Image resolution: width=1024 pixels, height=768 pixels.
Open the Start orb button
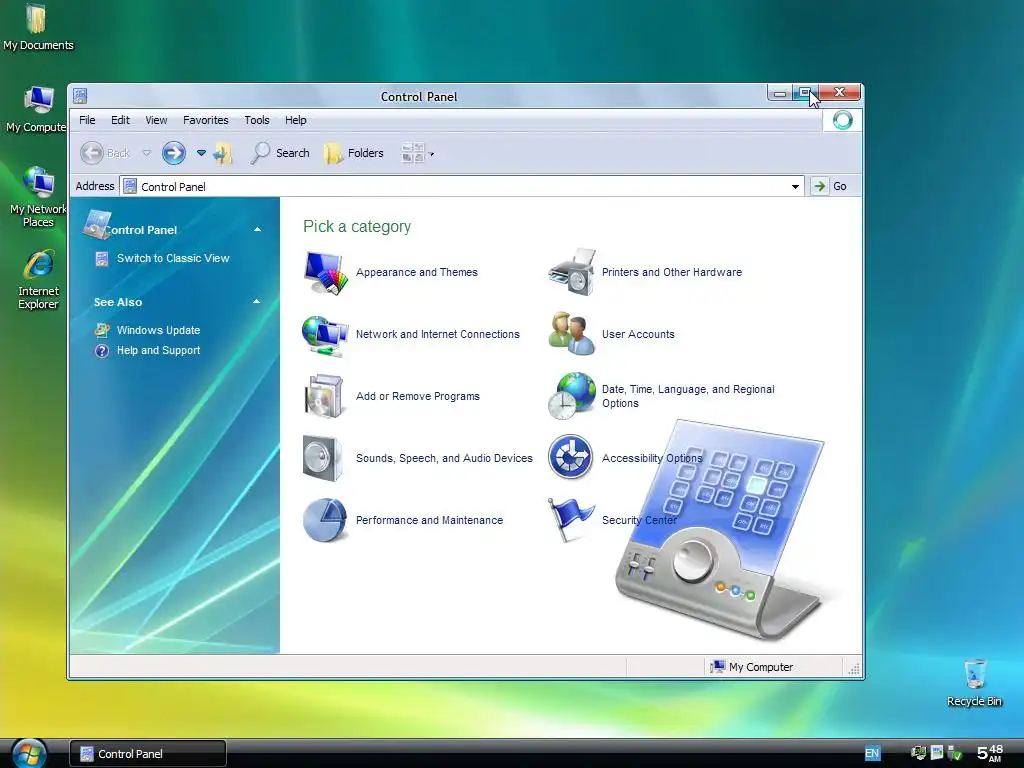29,754
